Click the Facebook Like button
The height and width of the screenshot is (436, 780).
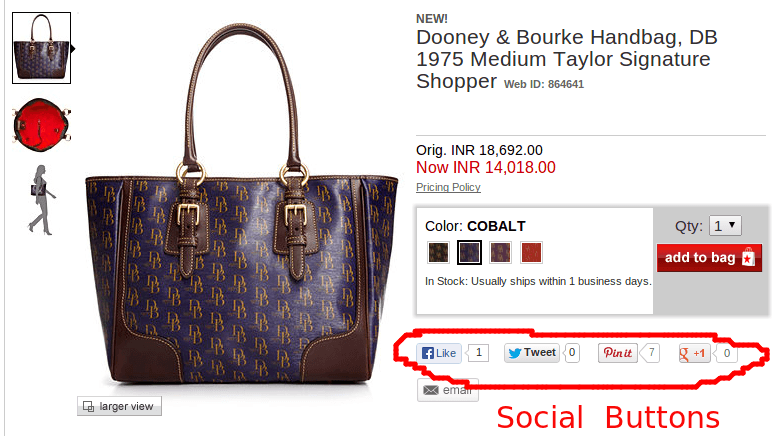coord(439,353)
